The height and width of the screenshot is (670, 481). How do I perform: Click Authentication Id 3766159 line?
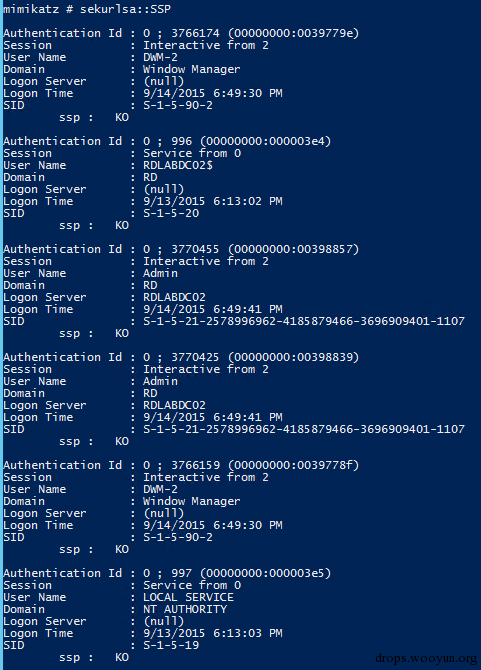[x=181, y=465]
